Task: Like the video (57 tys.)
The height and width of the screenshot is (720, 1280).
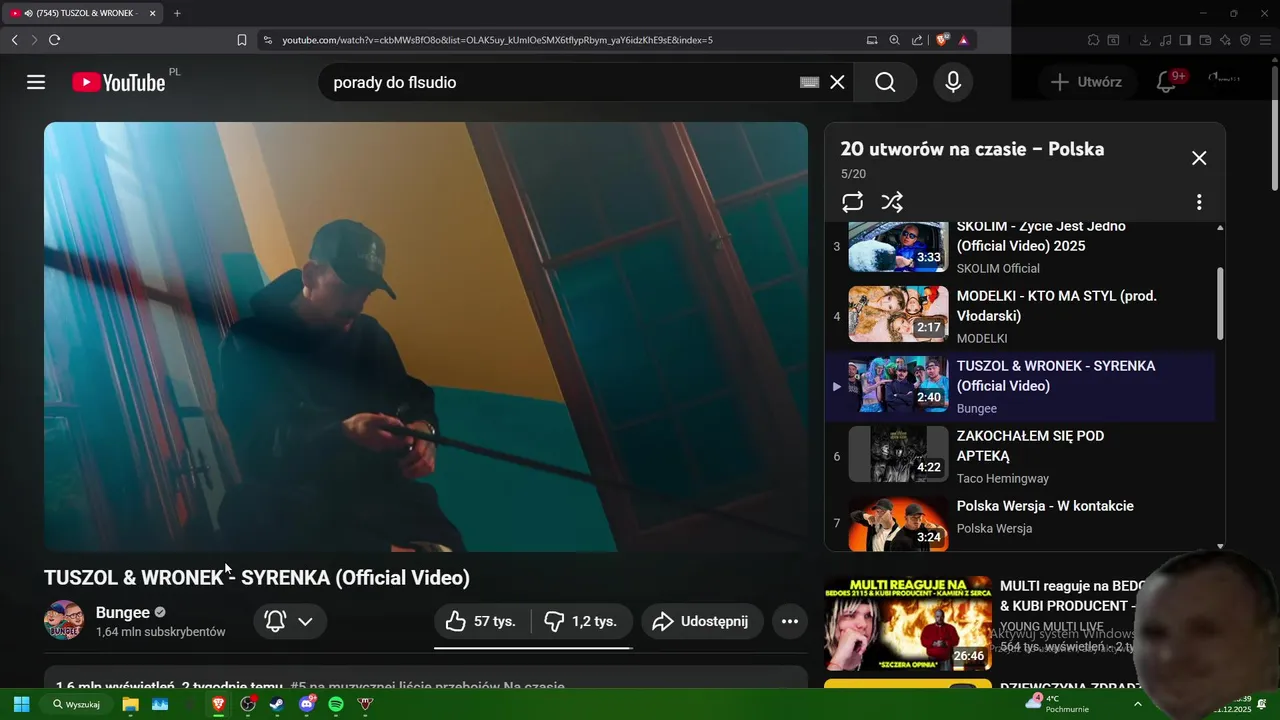Action: point(481,621)
